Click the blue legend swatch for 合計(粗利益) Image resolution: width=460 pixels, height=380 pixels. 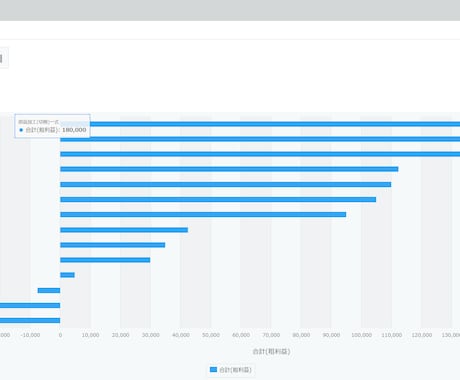[213, 369]
